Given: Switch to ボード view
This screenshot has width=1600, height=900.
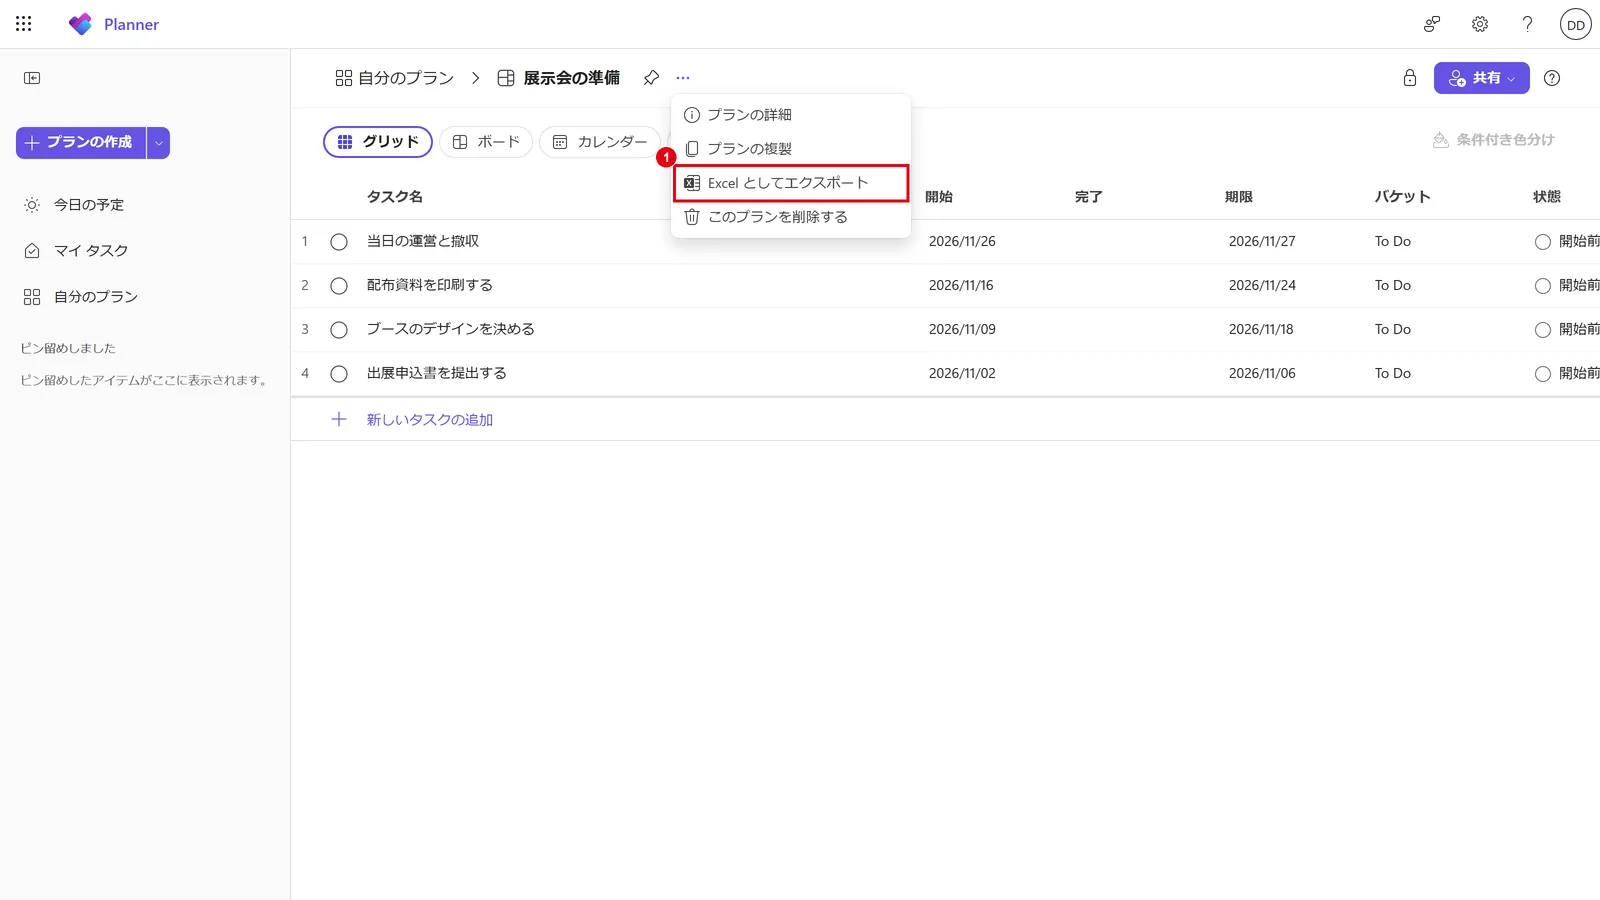Looking at the screenshot, I should click(486, 142).
